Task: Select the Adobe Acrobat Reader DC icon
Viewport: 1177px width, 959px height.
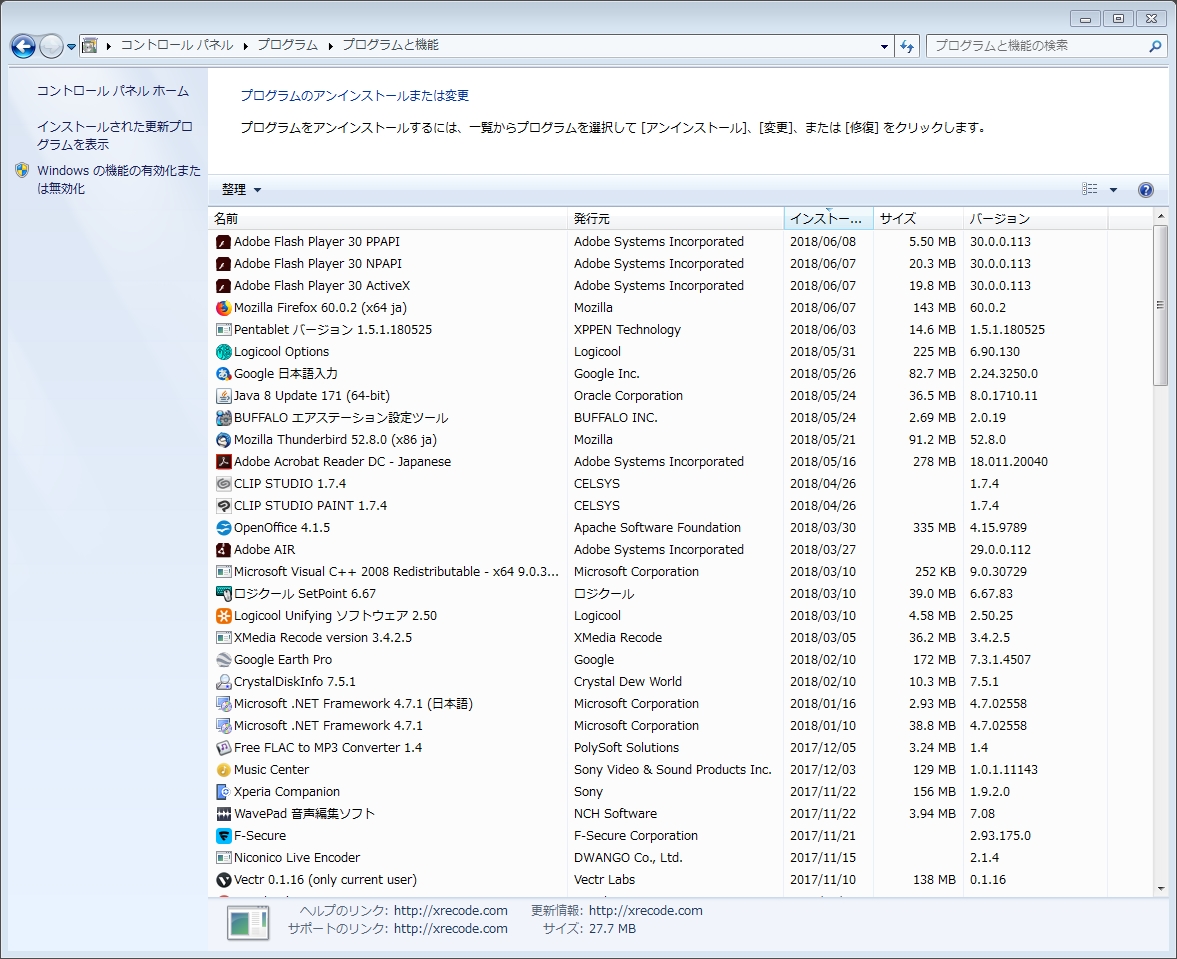Action: pos(223,462)
